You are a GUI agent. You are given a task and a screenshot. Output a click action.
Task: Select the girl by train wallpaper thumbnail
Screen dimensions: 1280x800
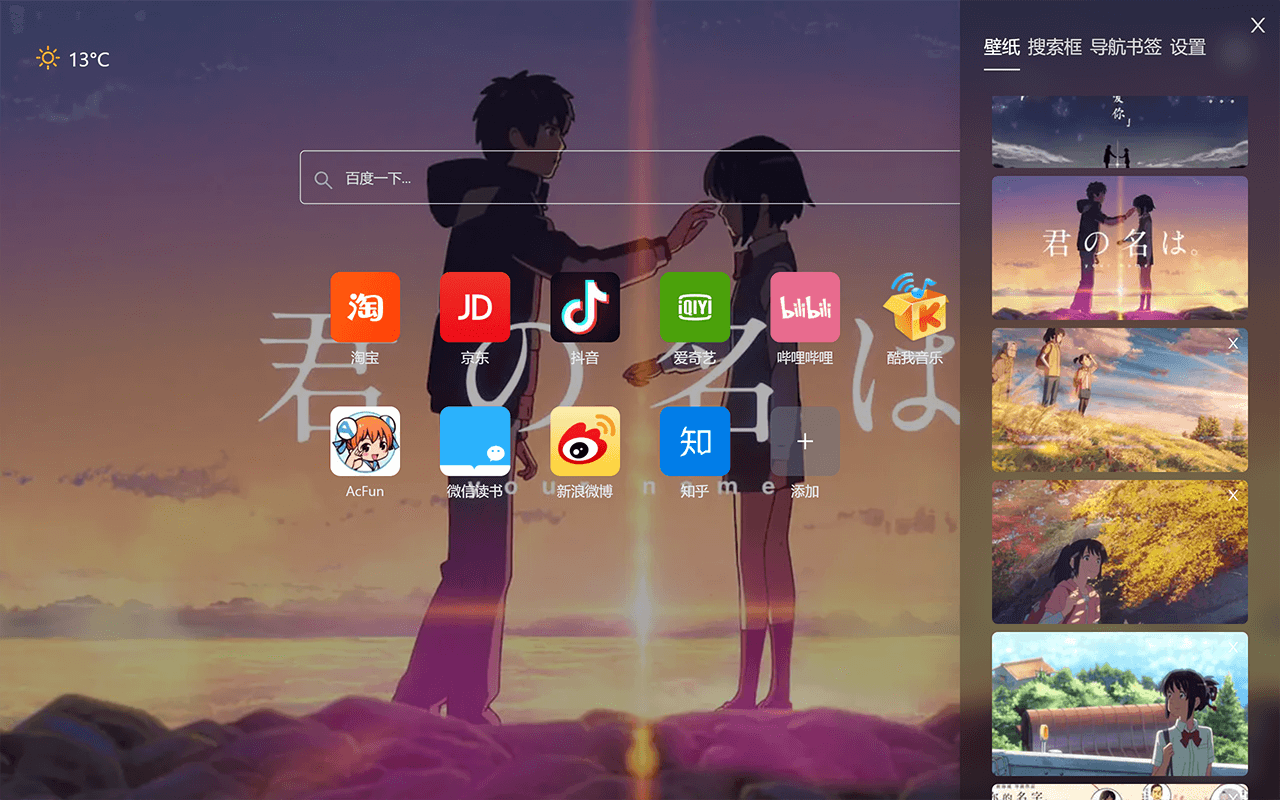[1120, 704]
